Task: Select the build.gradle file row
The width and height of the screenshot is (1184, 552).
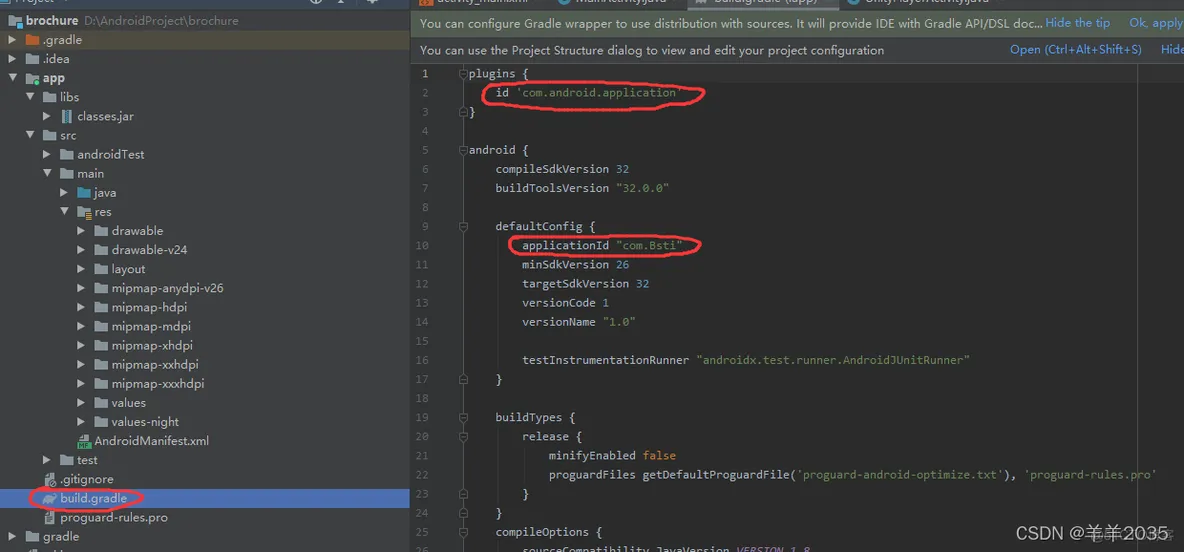Action: pyautogui.click(x=205, y=498)
